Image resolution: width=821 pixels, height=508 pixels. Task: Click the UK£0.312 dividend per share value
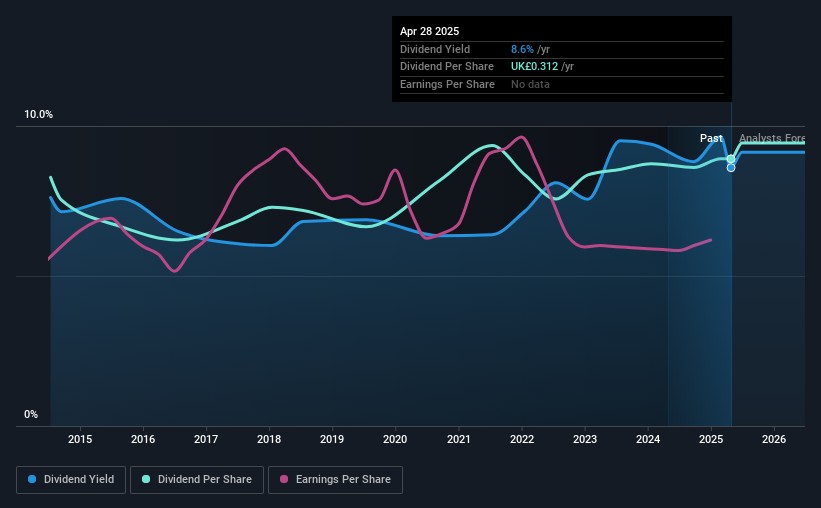pyautogui.click(x=534, y=67)
